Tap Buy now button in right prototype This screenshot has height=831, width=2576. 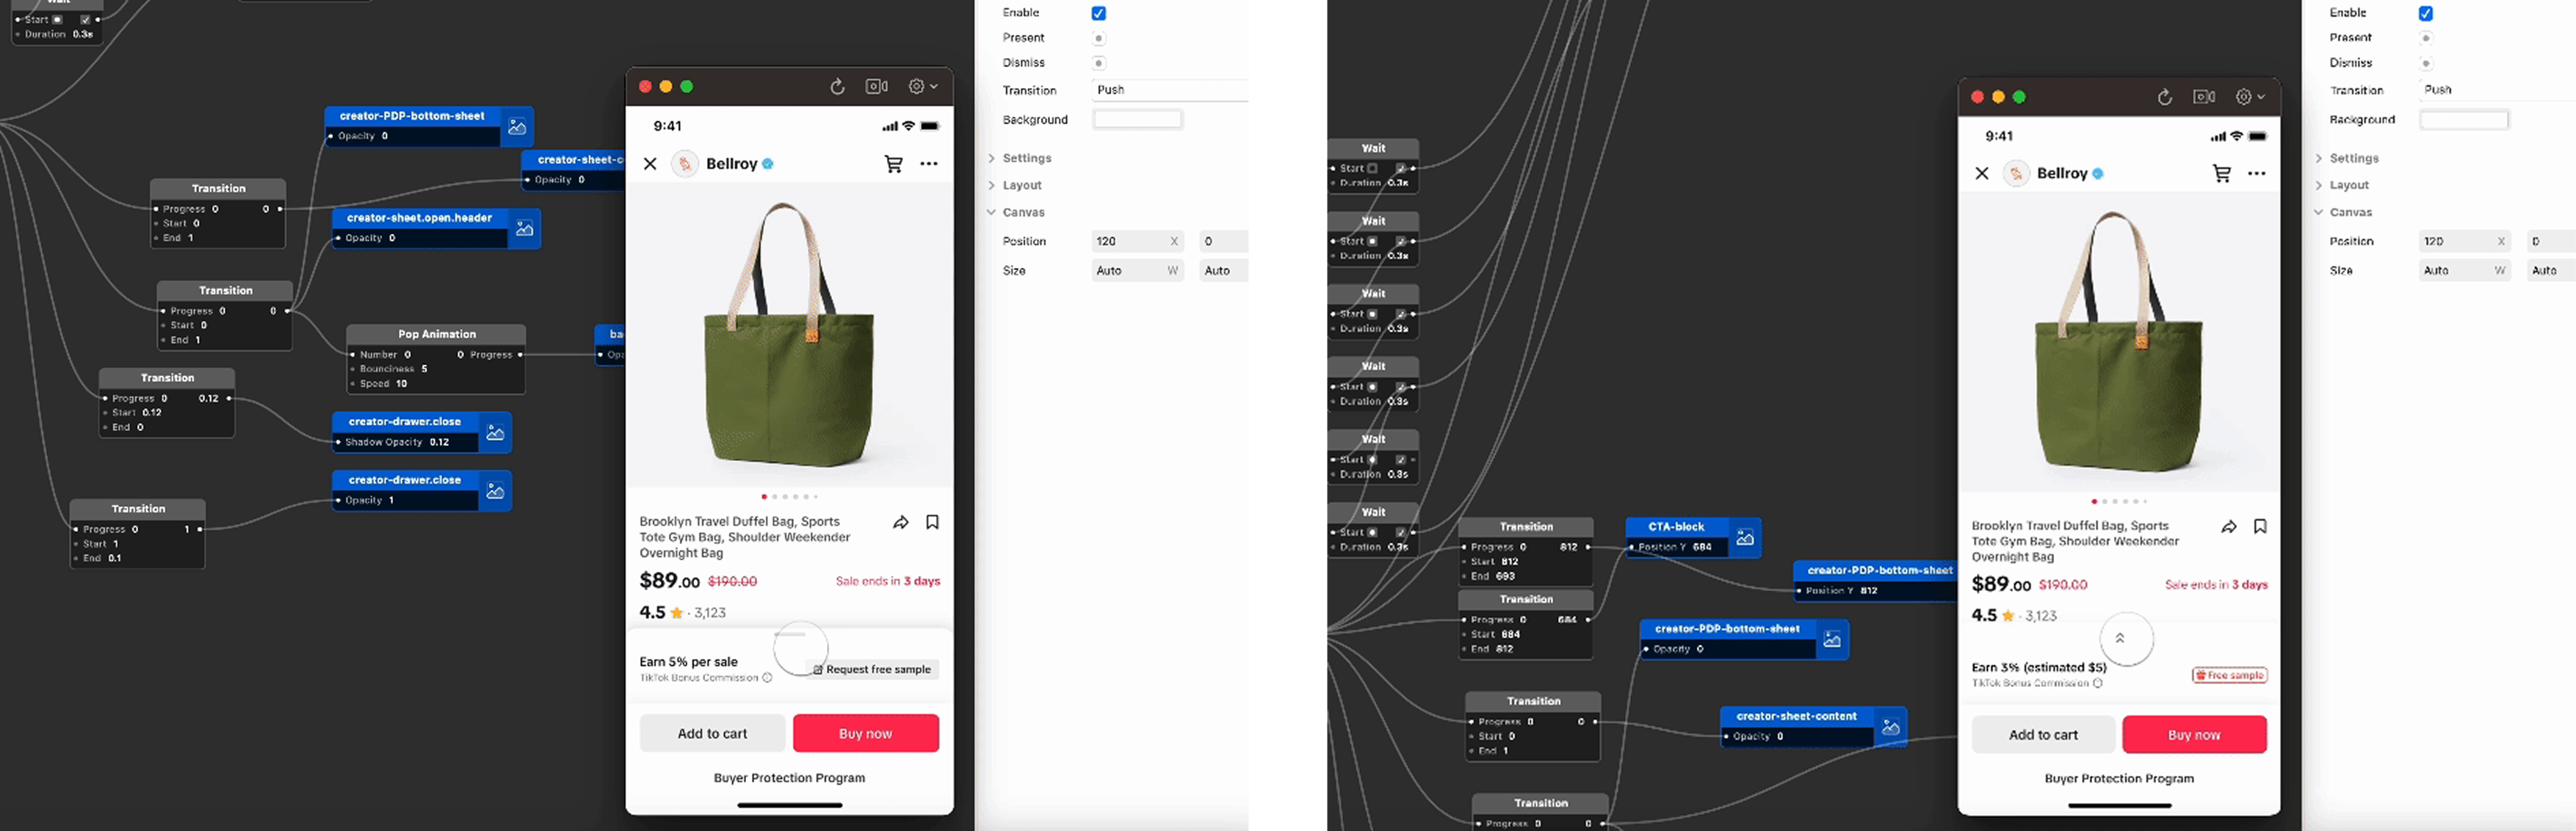(x=2194, y=734)
